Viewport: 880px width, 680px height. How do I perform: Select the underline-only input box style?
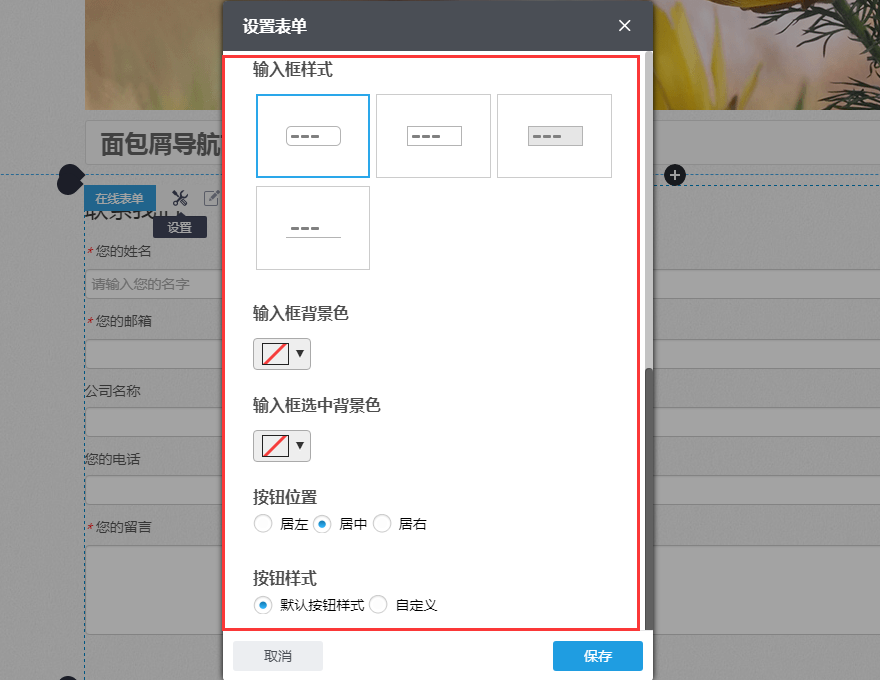pyautogui.click(x=313, y=228)
